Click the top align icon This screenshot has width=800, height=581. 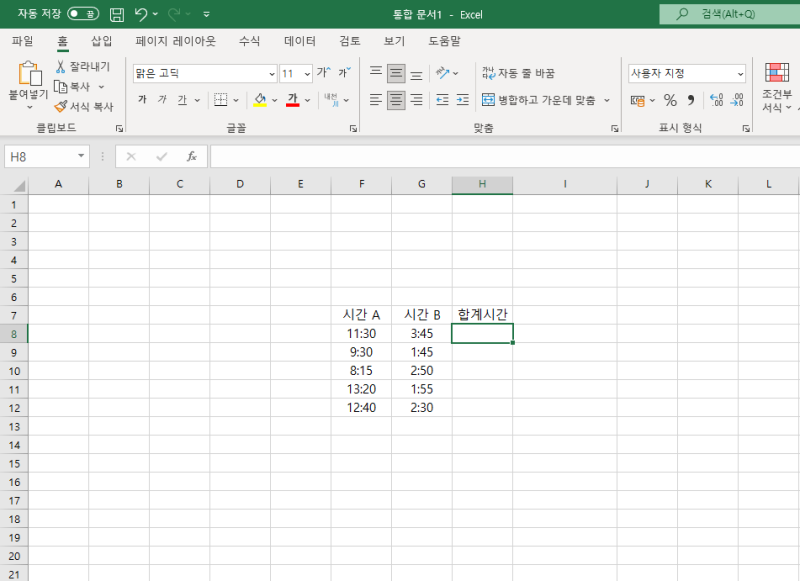click(x=376, y=73)
